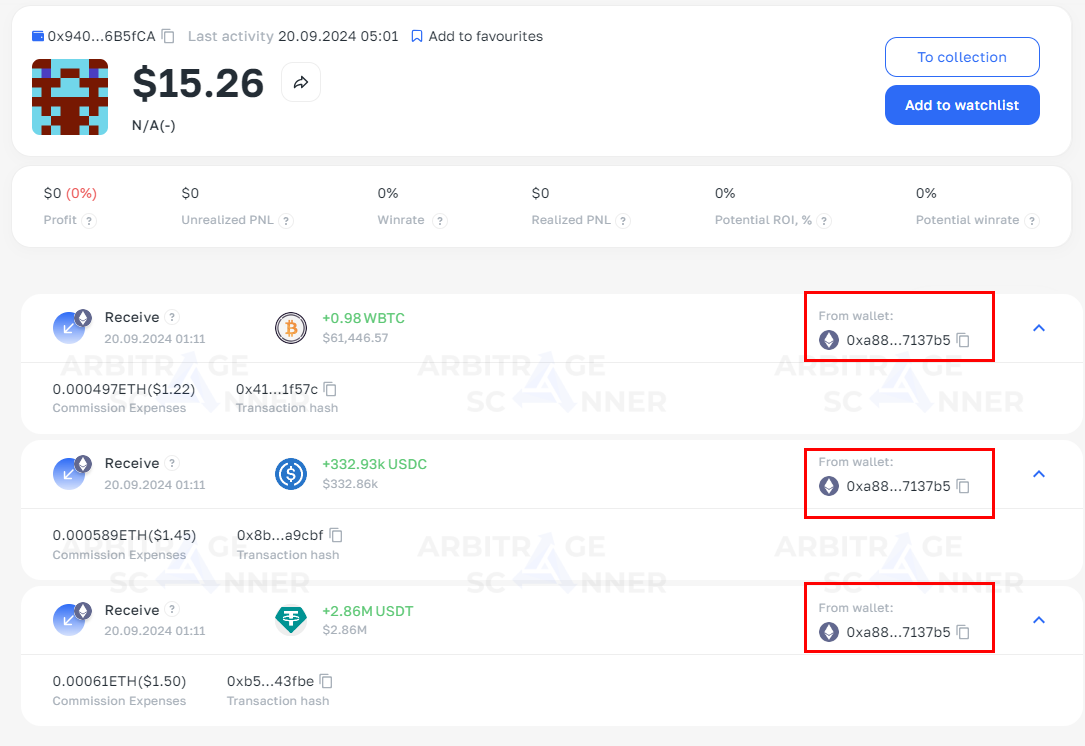This screenshot has width=1085, height=746.
Task: Click the share arrow next to $15.26
Action: tap(301, 83)
